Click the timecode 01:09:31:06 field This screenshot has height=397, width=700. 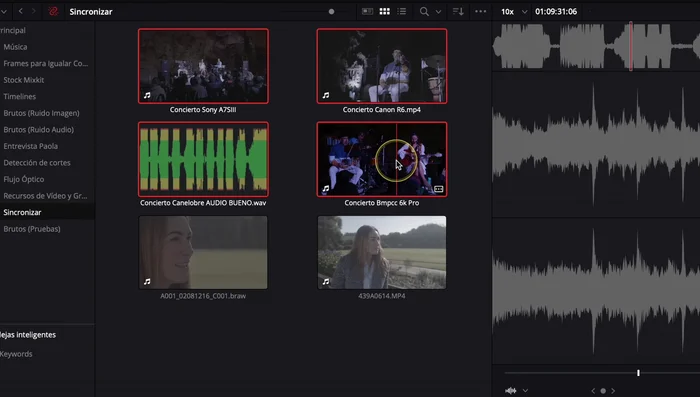556,12
